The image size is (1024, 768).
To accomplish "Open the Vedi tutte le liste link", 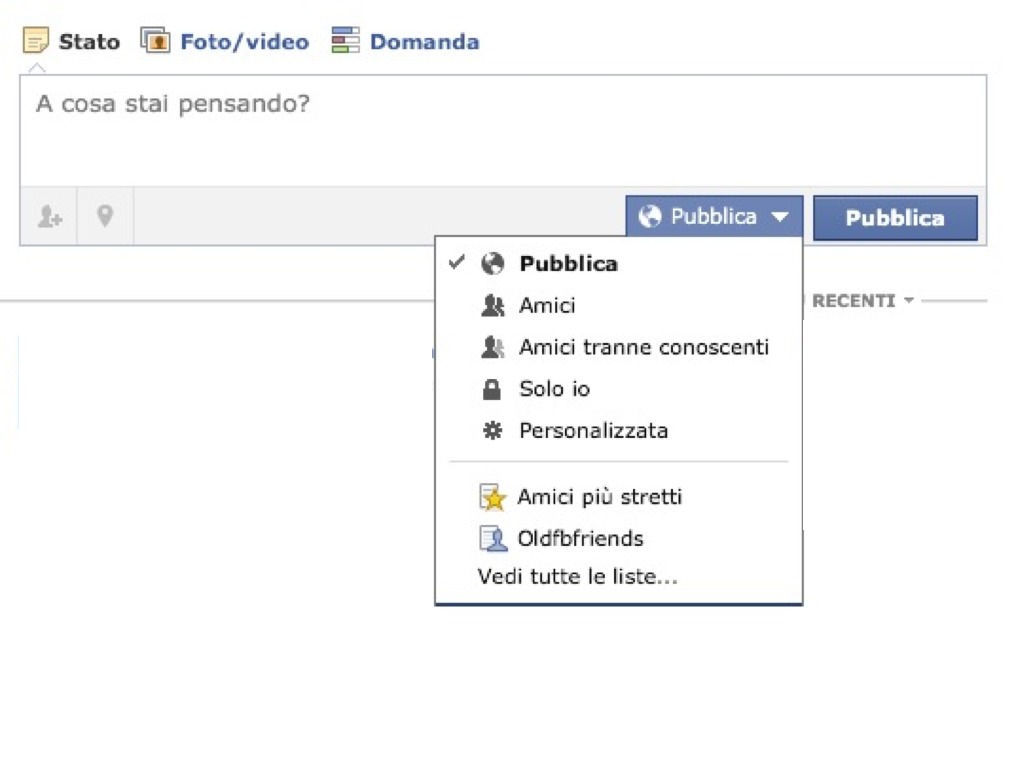I will tap(578, 577).
